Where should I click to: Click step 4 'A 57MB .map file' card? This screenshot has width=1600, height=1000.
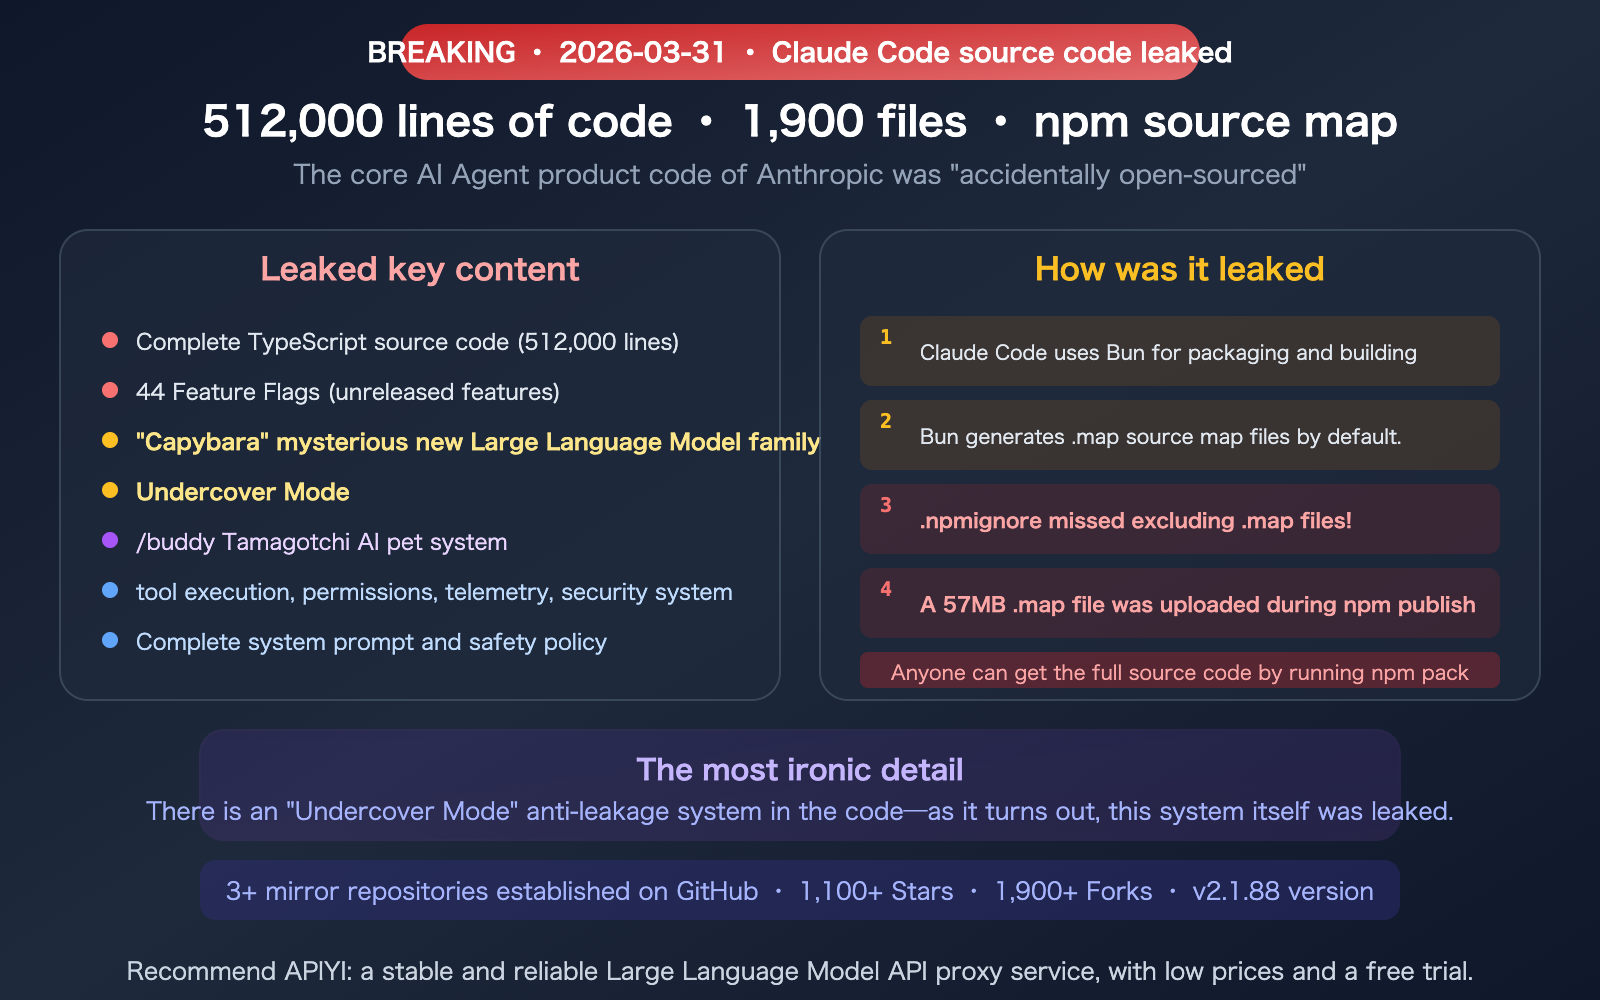pyautogui.click(x=1180, y=603)
